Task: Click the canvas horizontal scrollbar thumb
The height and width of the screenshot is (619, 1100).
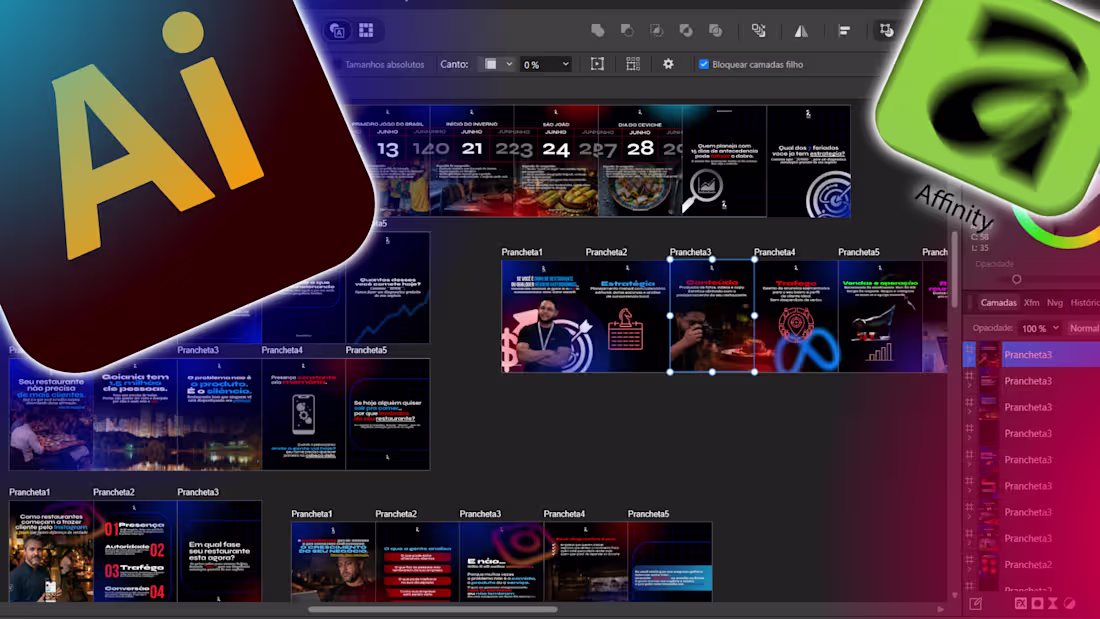Action: pos(433,609)
